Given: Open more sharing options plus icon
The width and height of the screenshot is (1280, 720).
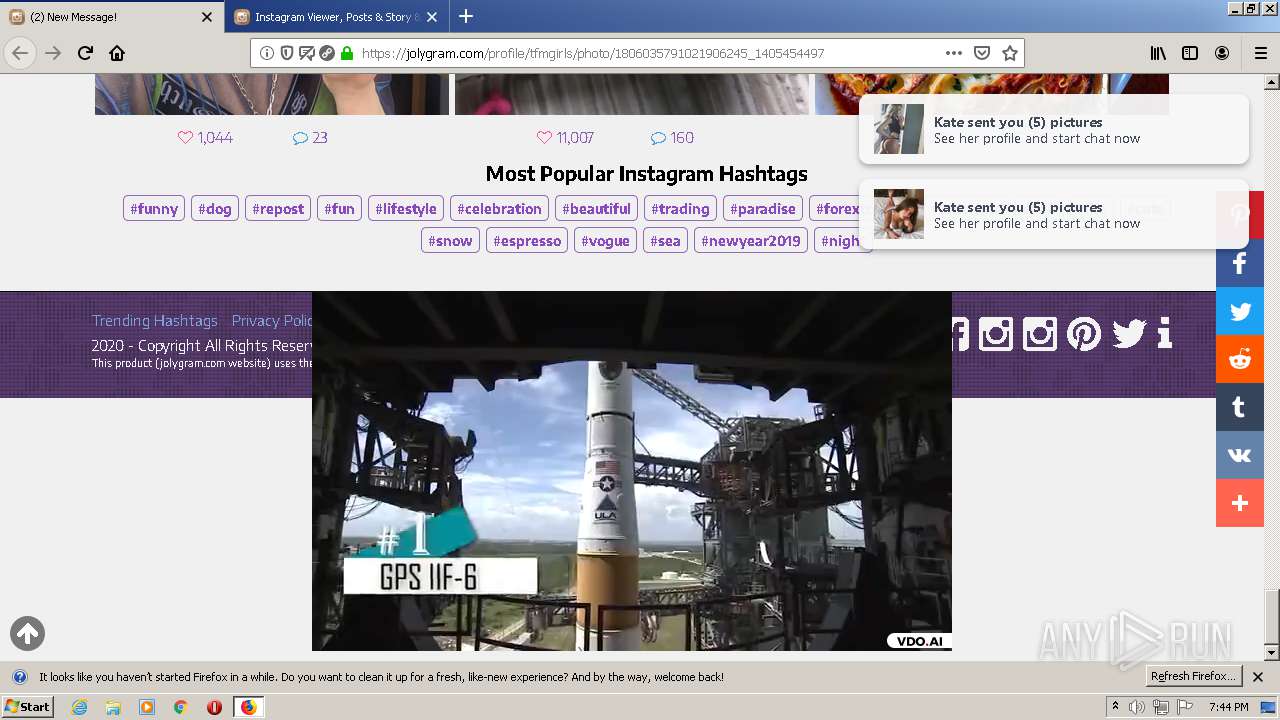Looking at the screenshot, I should click(1240, 504).
